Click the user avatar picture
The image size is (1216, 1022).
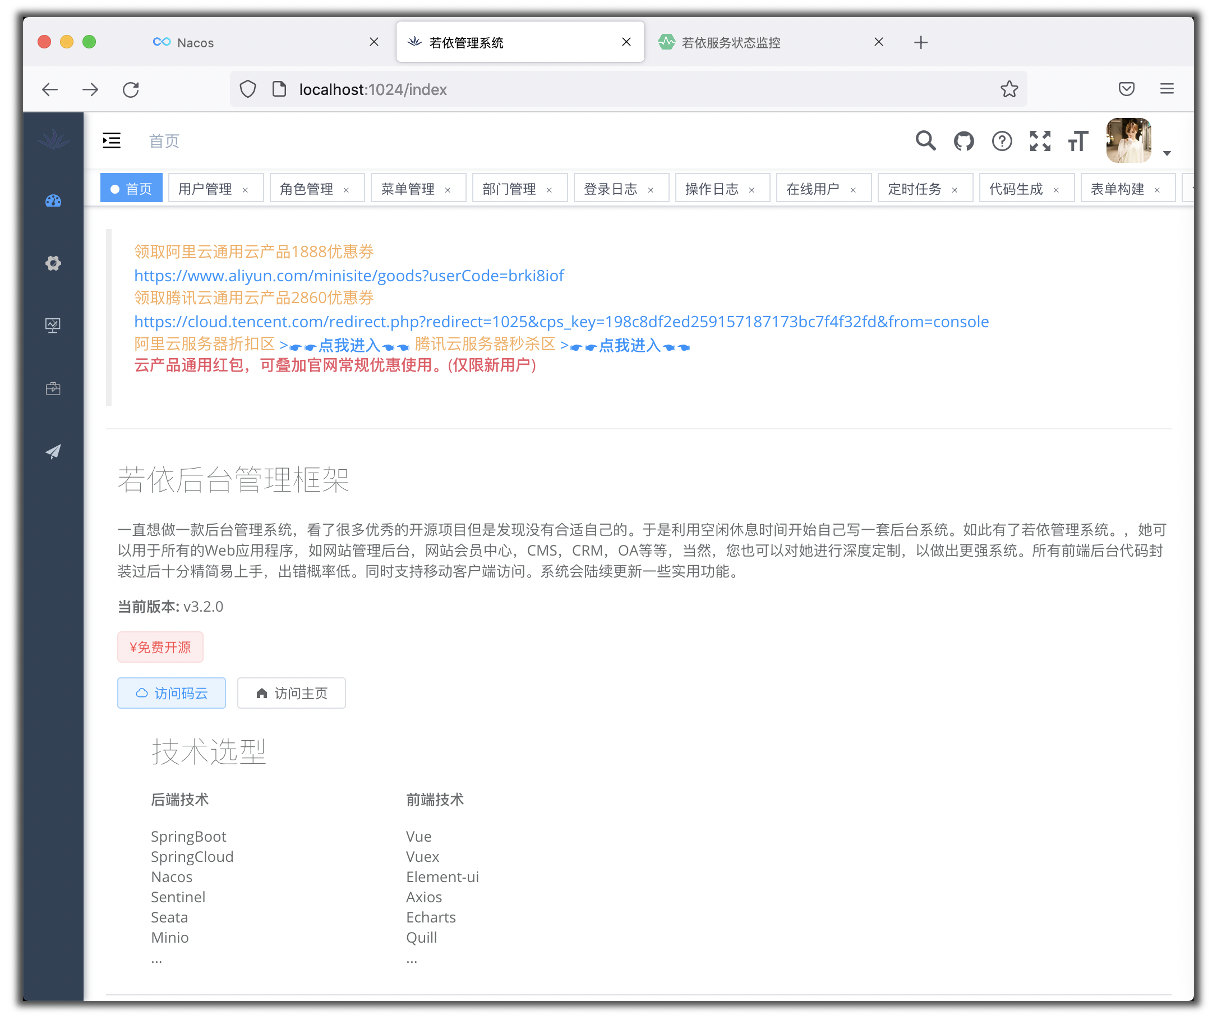tap(1129, 140)
